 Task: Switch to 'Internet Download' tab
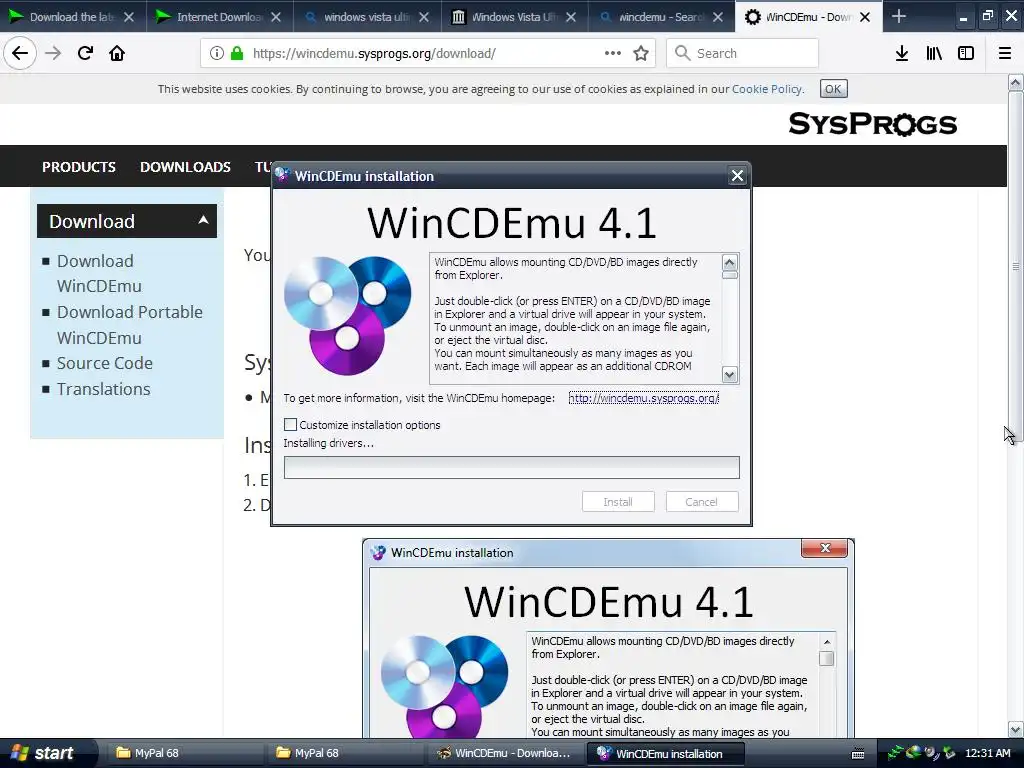[x=220, y=16]
